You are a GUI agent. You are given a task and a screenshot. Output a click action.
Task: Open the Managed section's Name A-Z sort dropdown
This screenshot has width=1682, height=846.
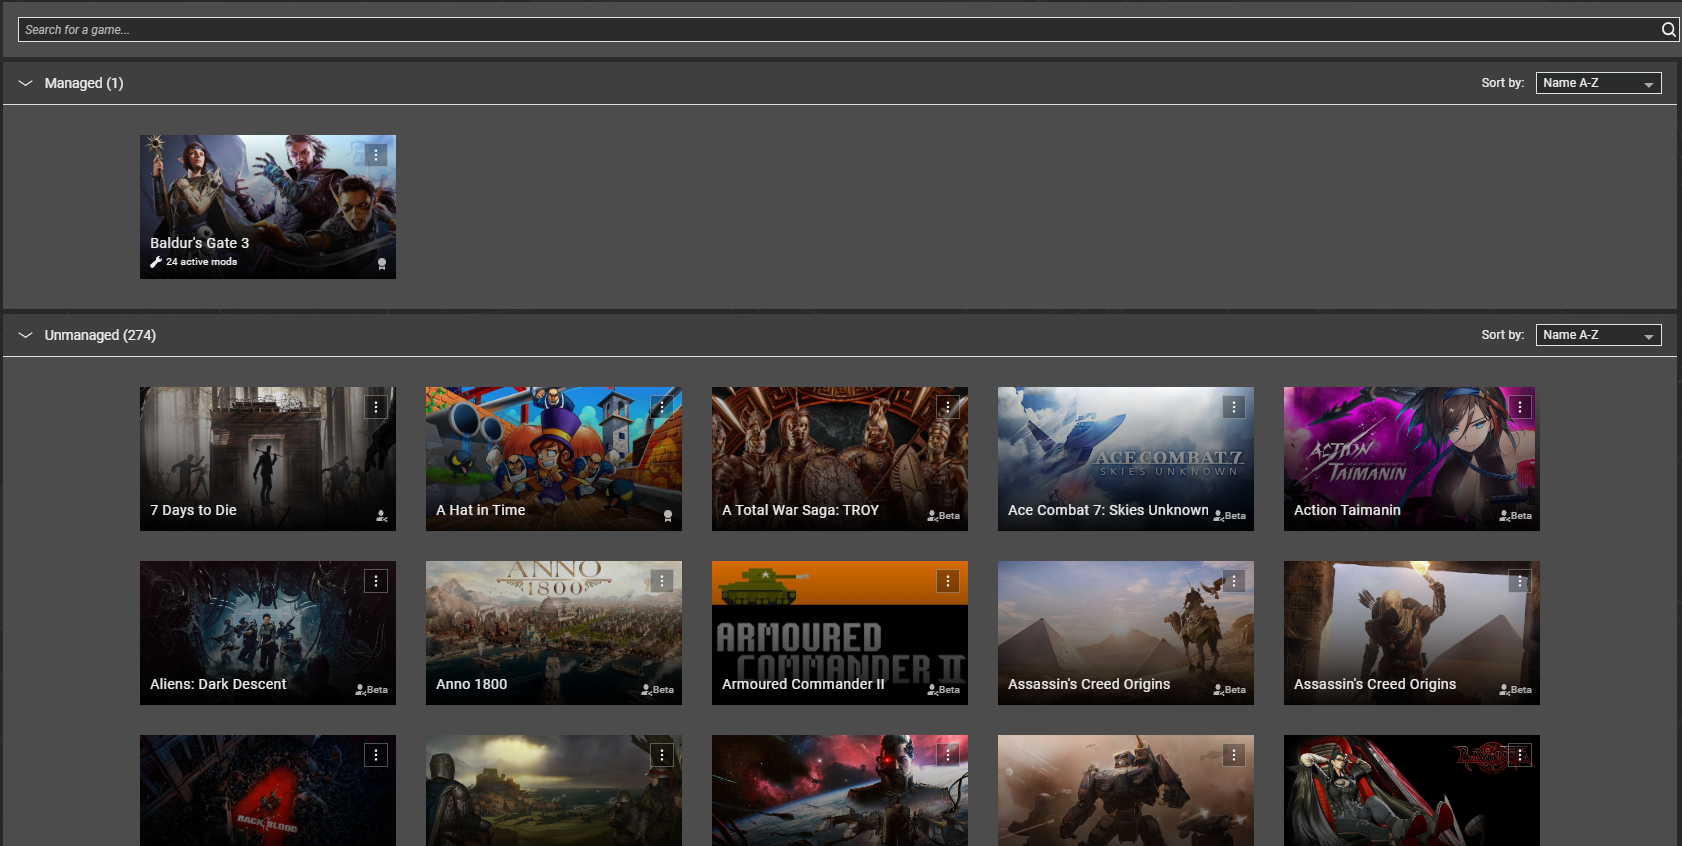click(x=1598, y=83)
